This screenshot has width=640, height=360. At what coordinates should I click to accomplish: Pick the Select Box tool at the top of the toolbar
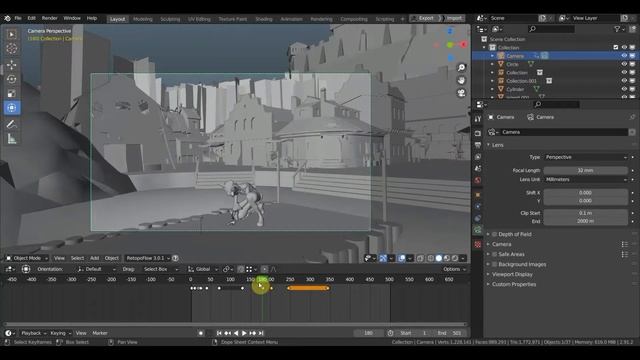[11, 35]
